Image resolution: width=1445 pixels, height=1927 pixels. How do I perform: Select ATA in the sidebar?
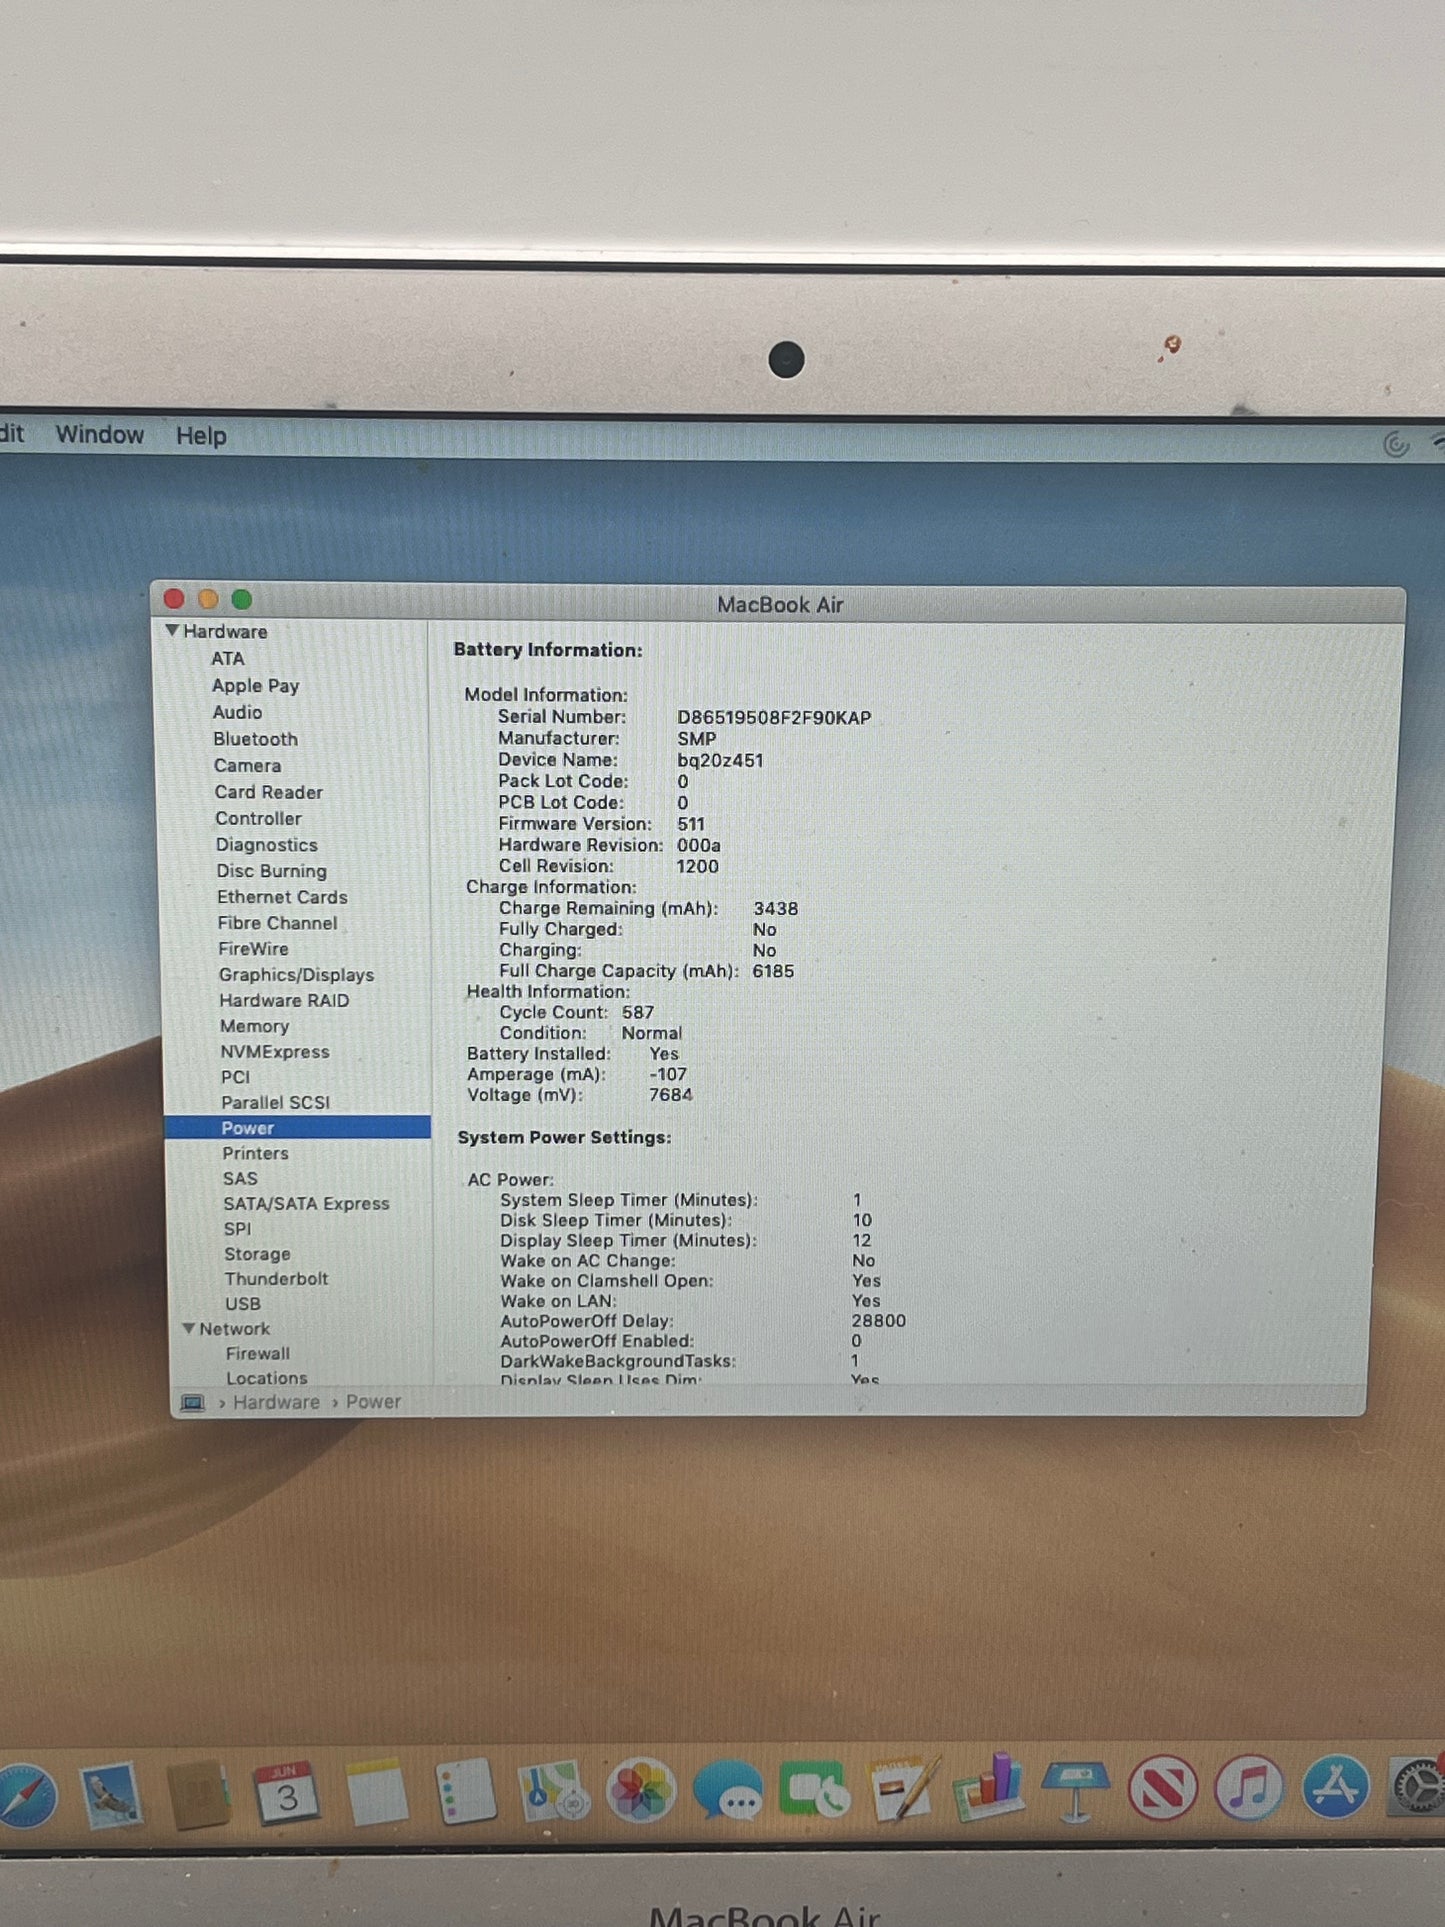pos(227,659)
